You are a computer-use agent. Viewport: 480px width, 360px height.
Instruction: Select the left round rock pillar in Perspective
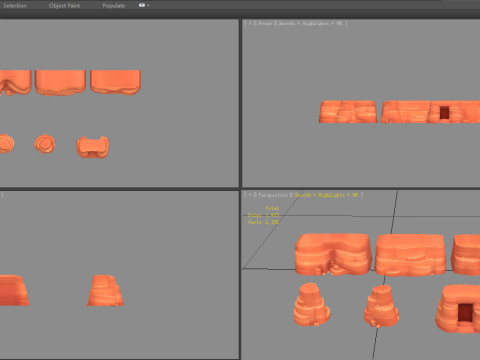[311, 304]
